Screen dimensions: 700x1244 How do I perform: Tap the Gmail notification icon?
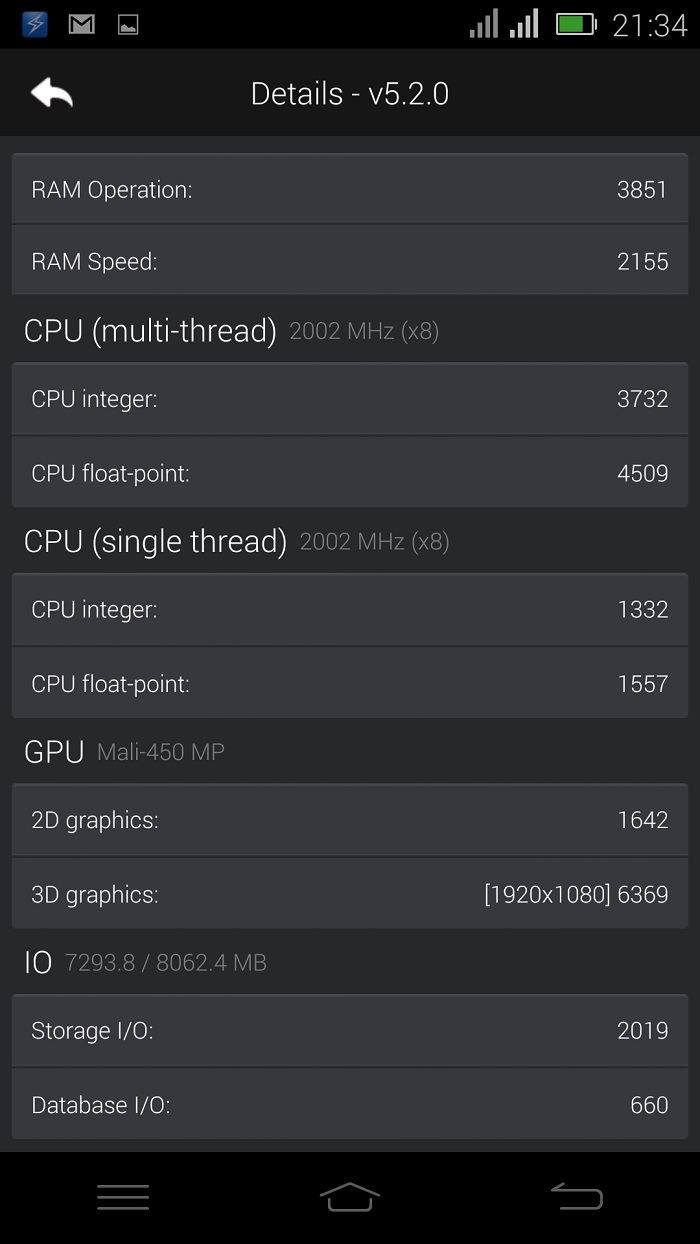(x=82, y=24)
